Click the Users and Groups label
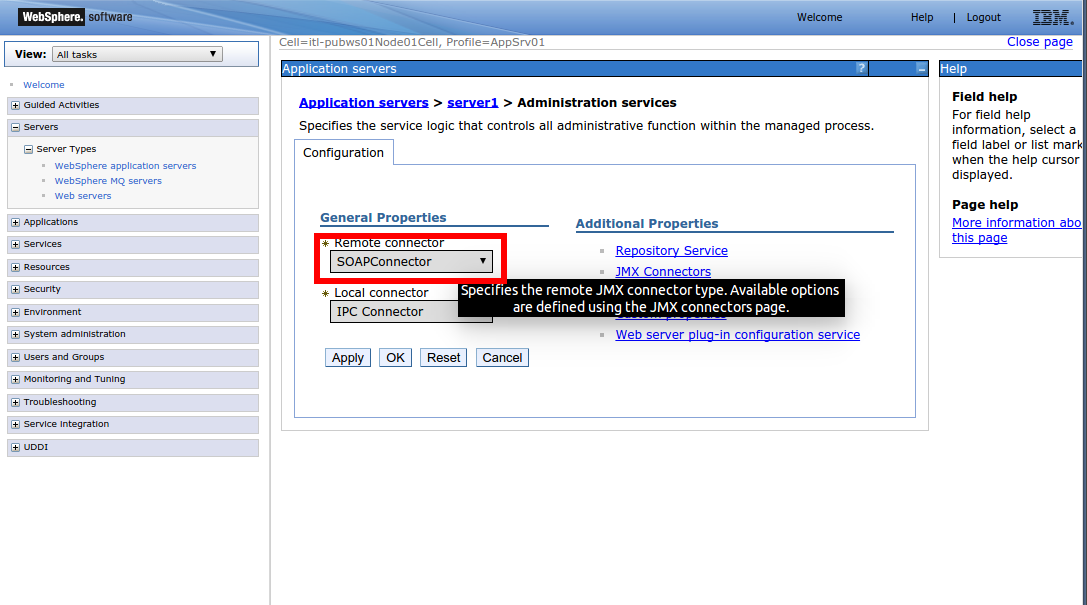The image size is (1087, 605). point(64,357)
